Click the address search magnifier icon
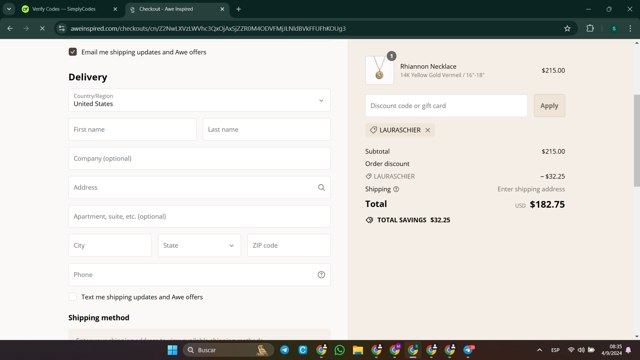 coord(321,187)
